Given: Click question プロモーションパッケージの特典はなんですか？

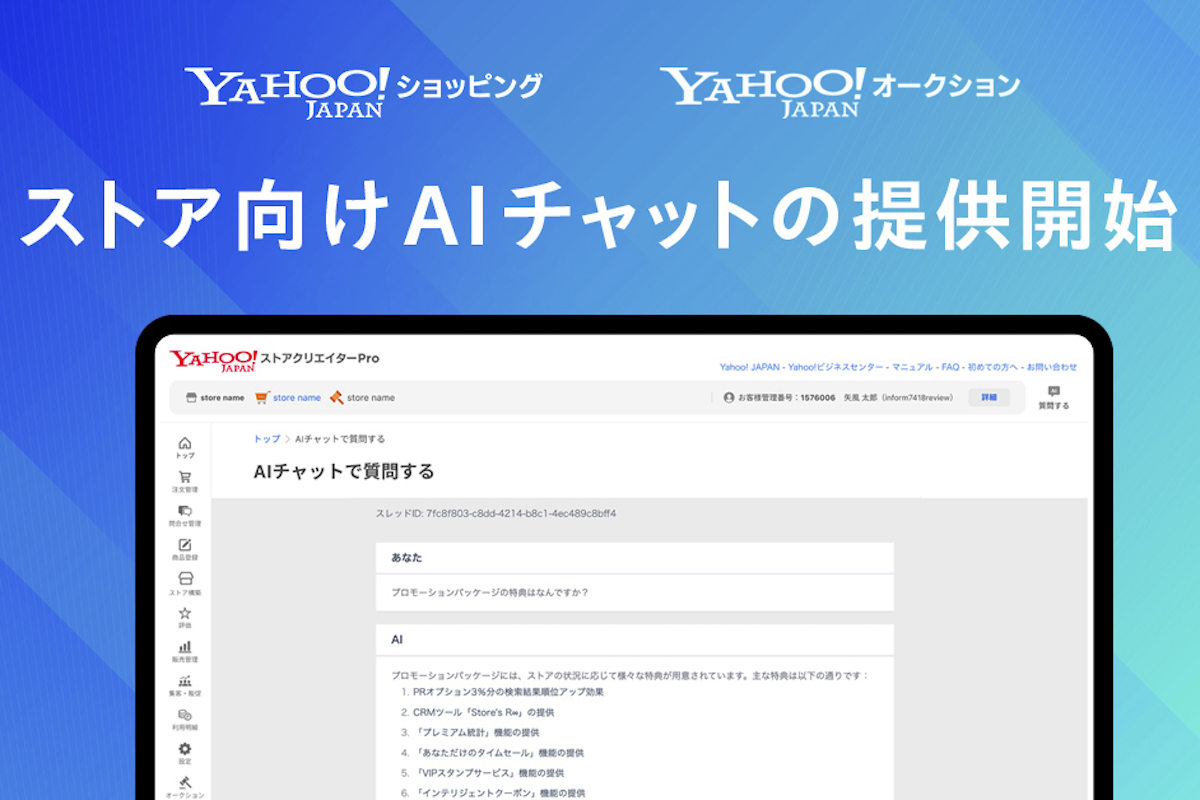Looking at the screenshot, I should [490, 592].
